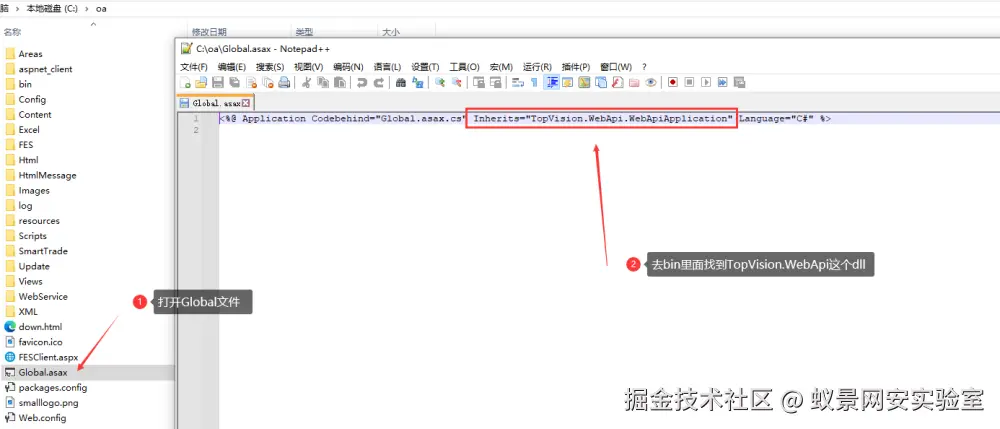1000x429 pixels.
Task: Select smalllogo.png in the file list
Action: coord(48,403)
